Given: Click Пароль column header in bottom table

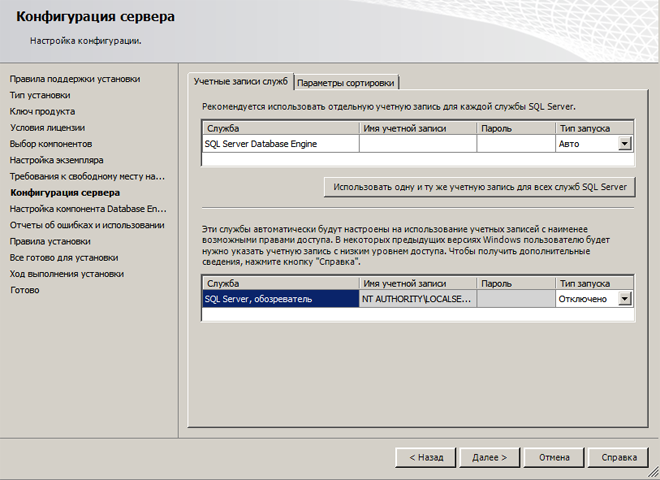Looking at the screenshot, I should tap(516, 283).
